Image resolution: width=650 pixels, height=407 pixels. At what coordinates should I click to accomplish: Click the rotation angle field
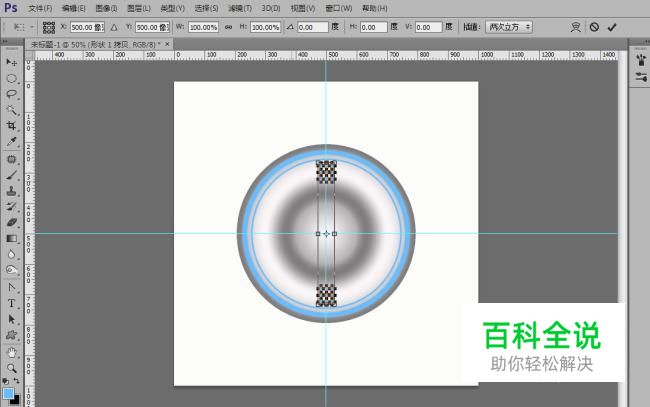pos(313,27)
